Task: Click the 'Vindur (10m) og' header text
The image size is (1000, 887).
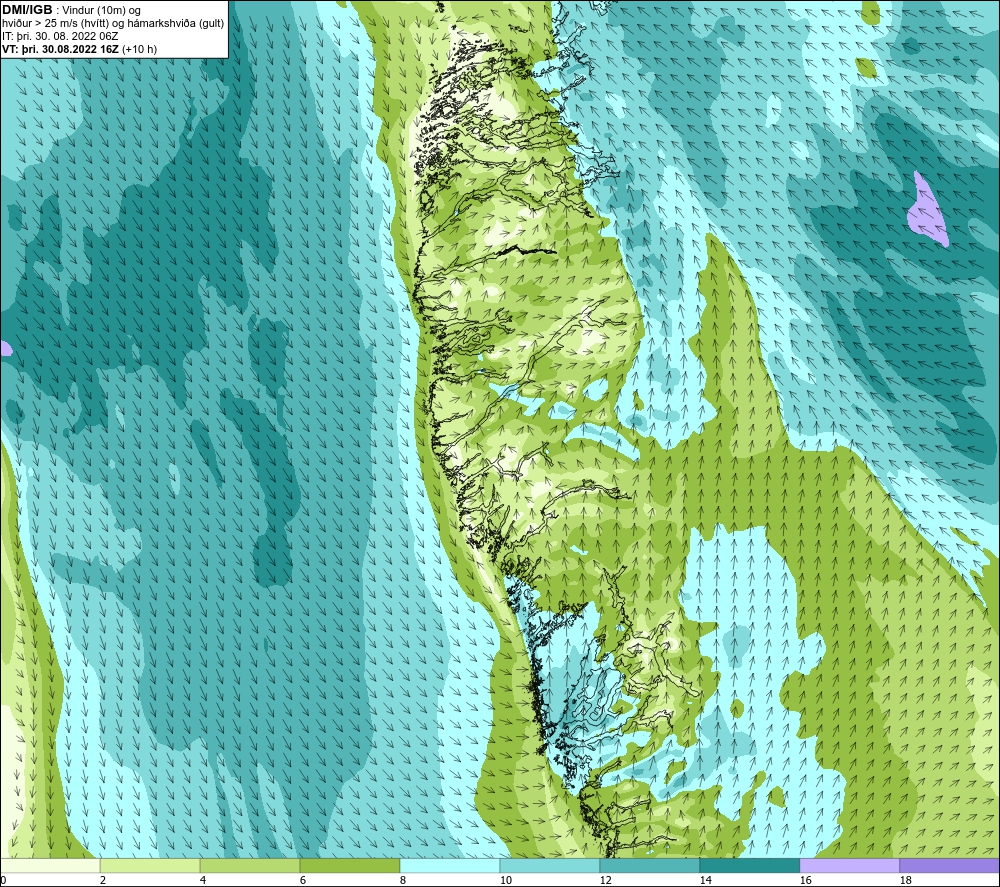Action: (102, 10)
